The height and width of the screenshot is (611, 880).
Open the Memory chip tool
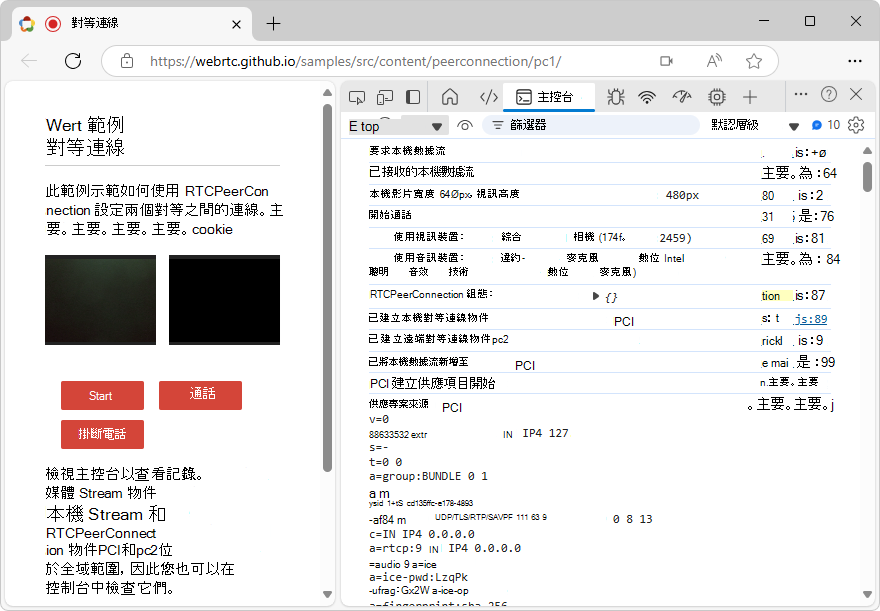(717, 97)
